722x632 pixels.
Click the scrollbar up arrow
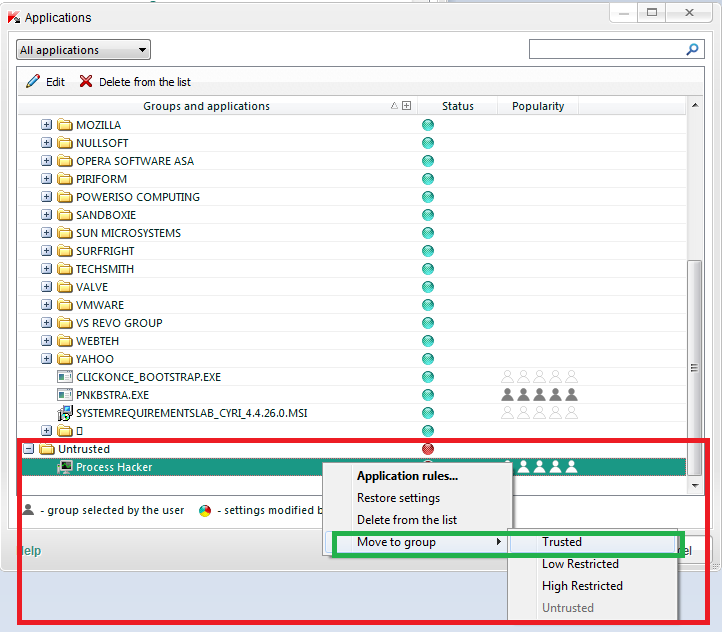pyautogui.click(x=695, y=106)
